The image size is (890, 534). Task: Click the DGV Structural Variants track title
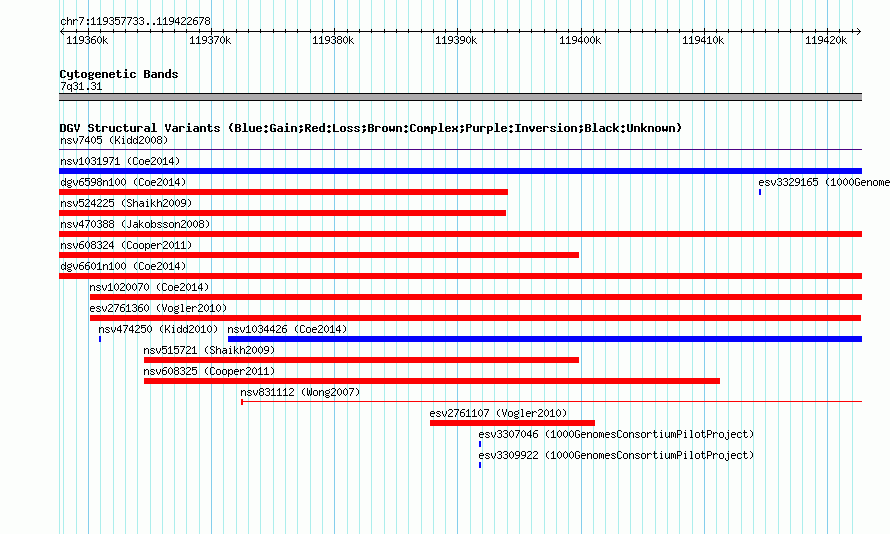tap(370, 128)
